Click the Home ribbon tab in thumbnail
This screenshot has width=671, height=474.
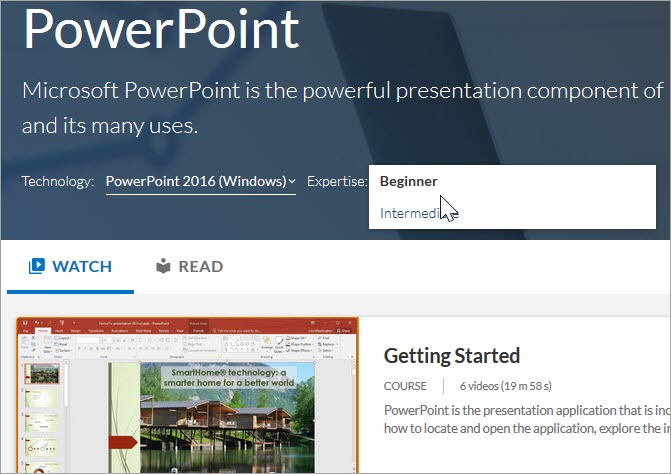coord(43,329)
